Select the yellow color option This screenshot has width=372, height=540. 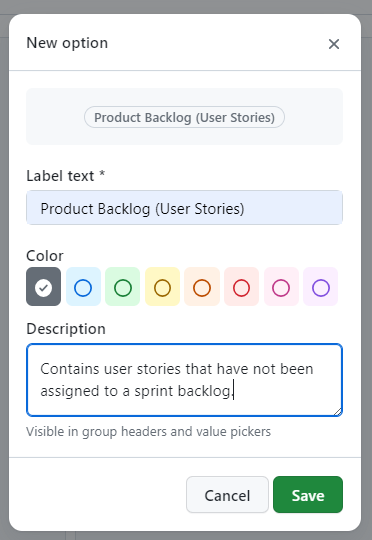point(162,287)
